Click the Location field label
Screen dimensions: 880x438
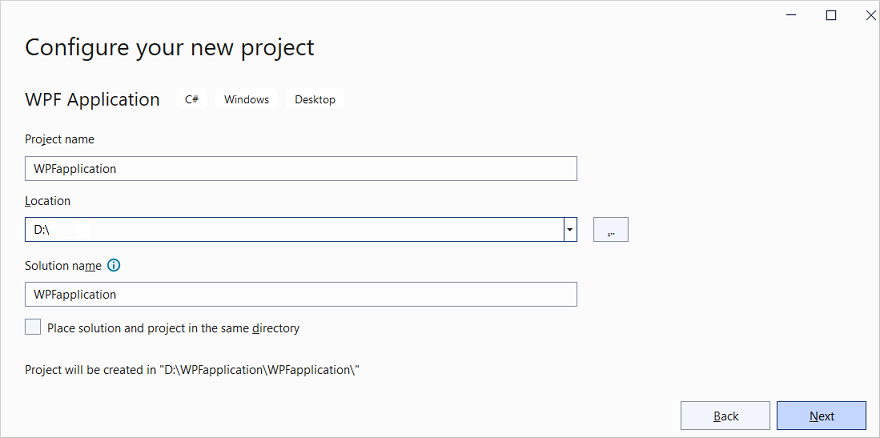[x=48, y=201]
